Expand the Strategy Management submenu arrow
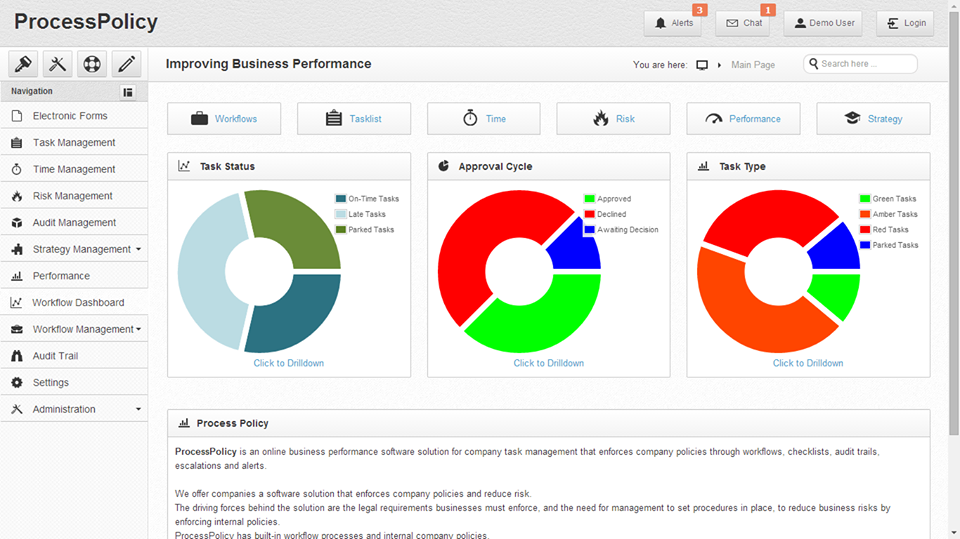 tap(138, 249)
